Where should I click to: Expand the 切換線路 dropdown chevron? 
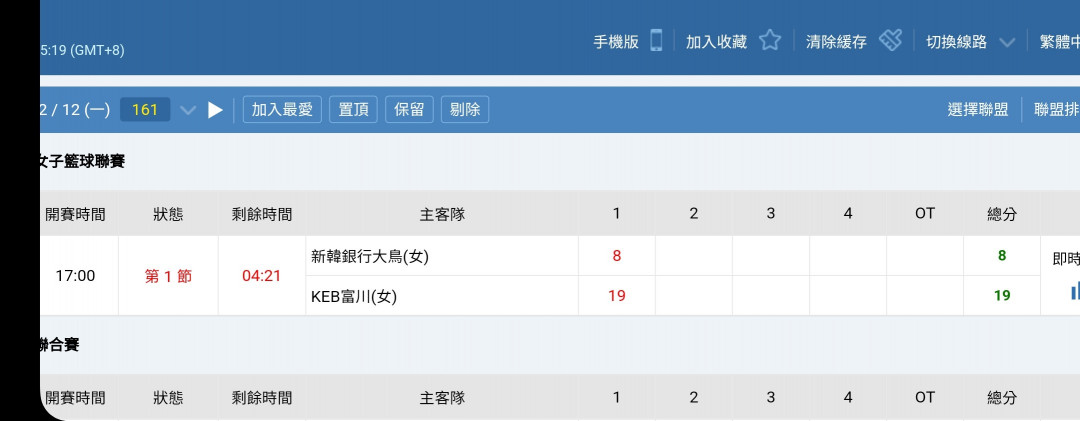pos(1007,42)
